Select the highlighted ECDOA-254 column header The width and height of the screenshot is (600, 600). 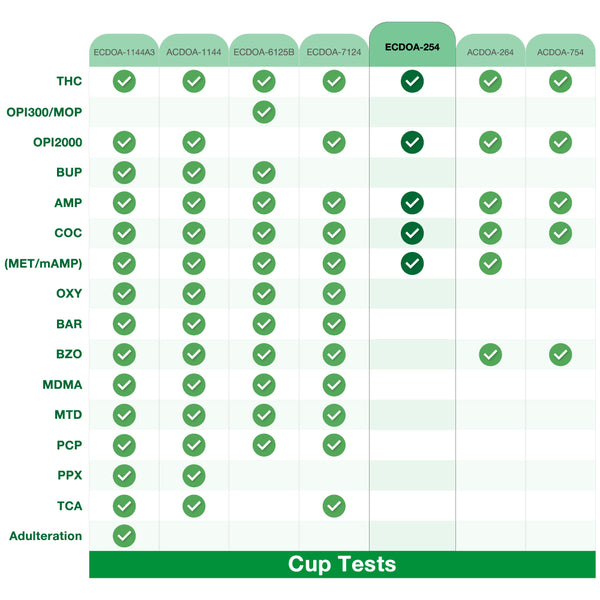coord(412,46)
